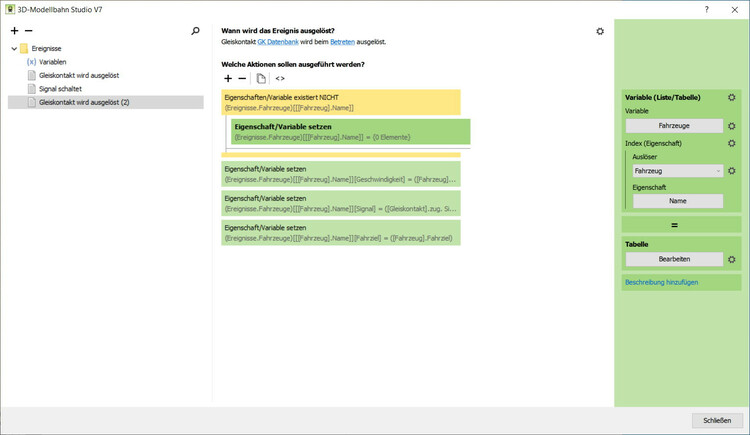
Task: Click the GK Datenbank link
Action: click(275, 42)
